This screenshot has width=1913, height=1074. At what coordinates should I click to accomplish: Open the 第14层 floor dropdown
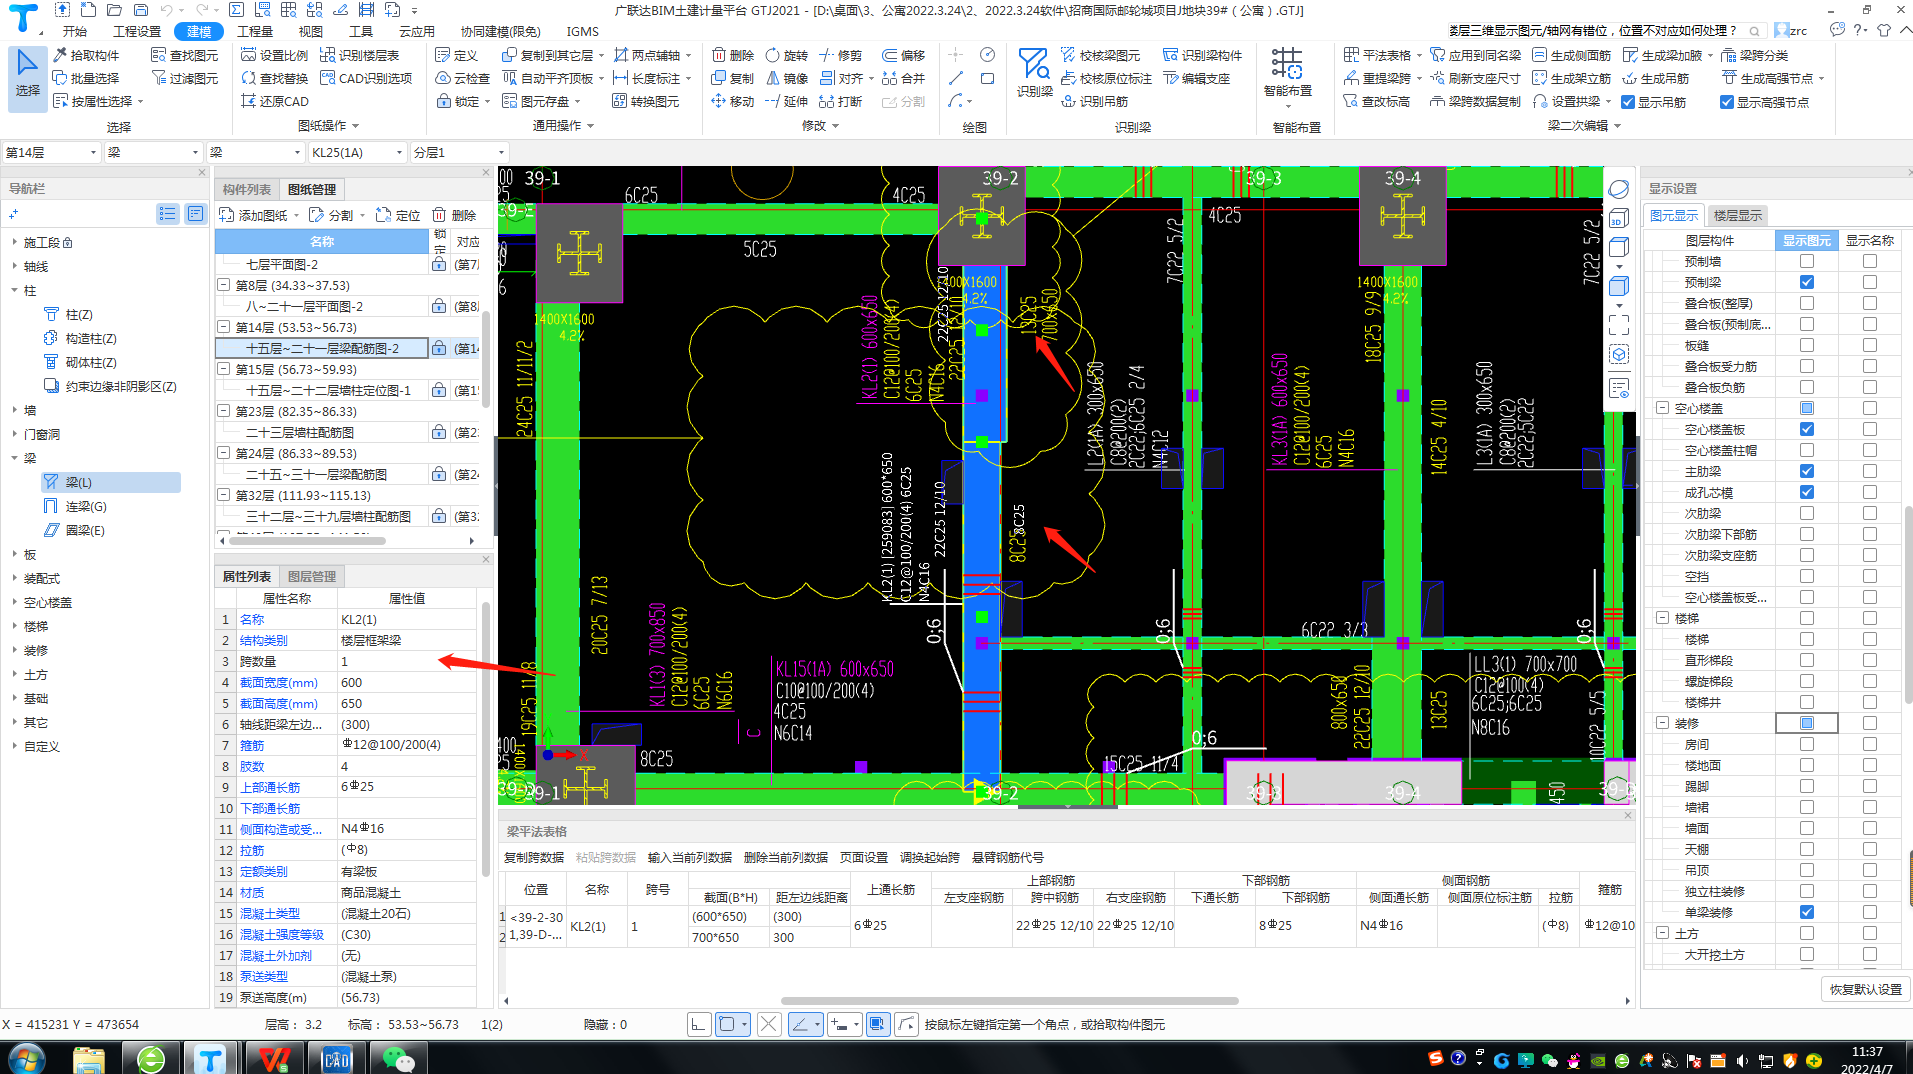pos(51,152)
